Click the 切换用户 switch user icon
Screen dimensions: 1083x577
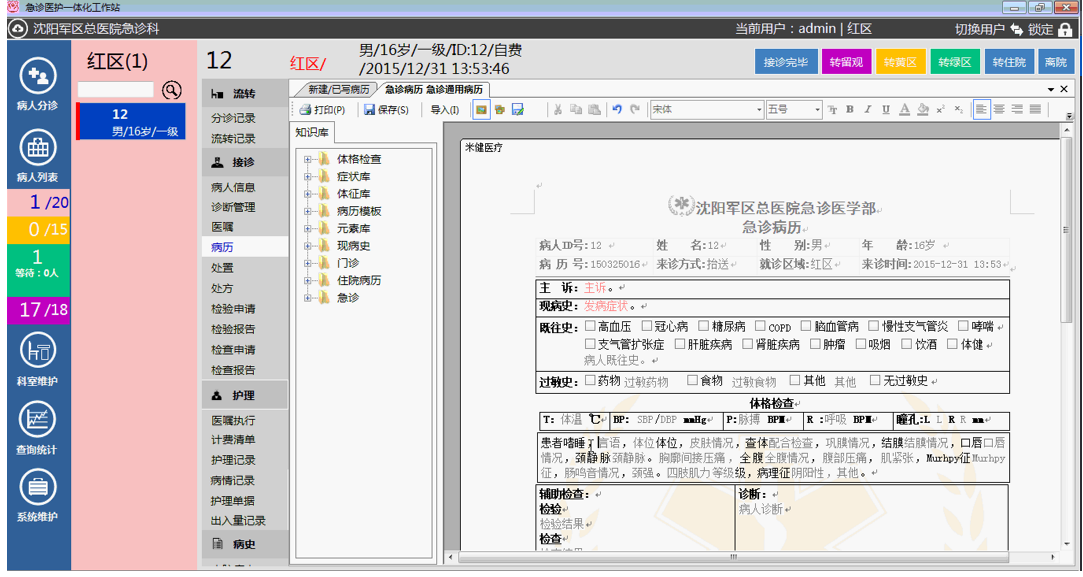coord(1016,29)
